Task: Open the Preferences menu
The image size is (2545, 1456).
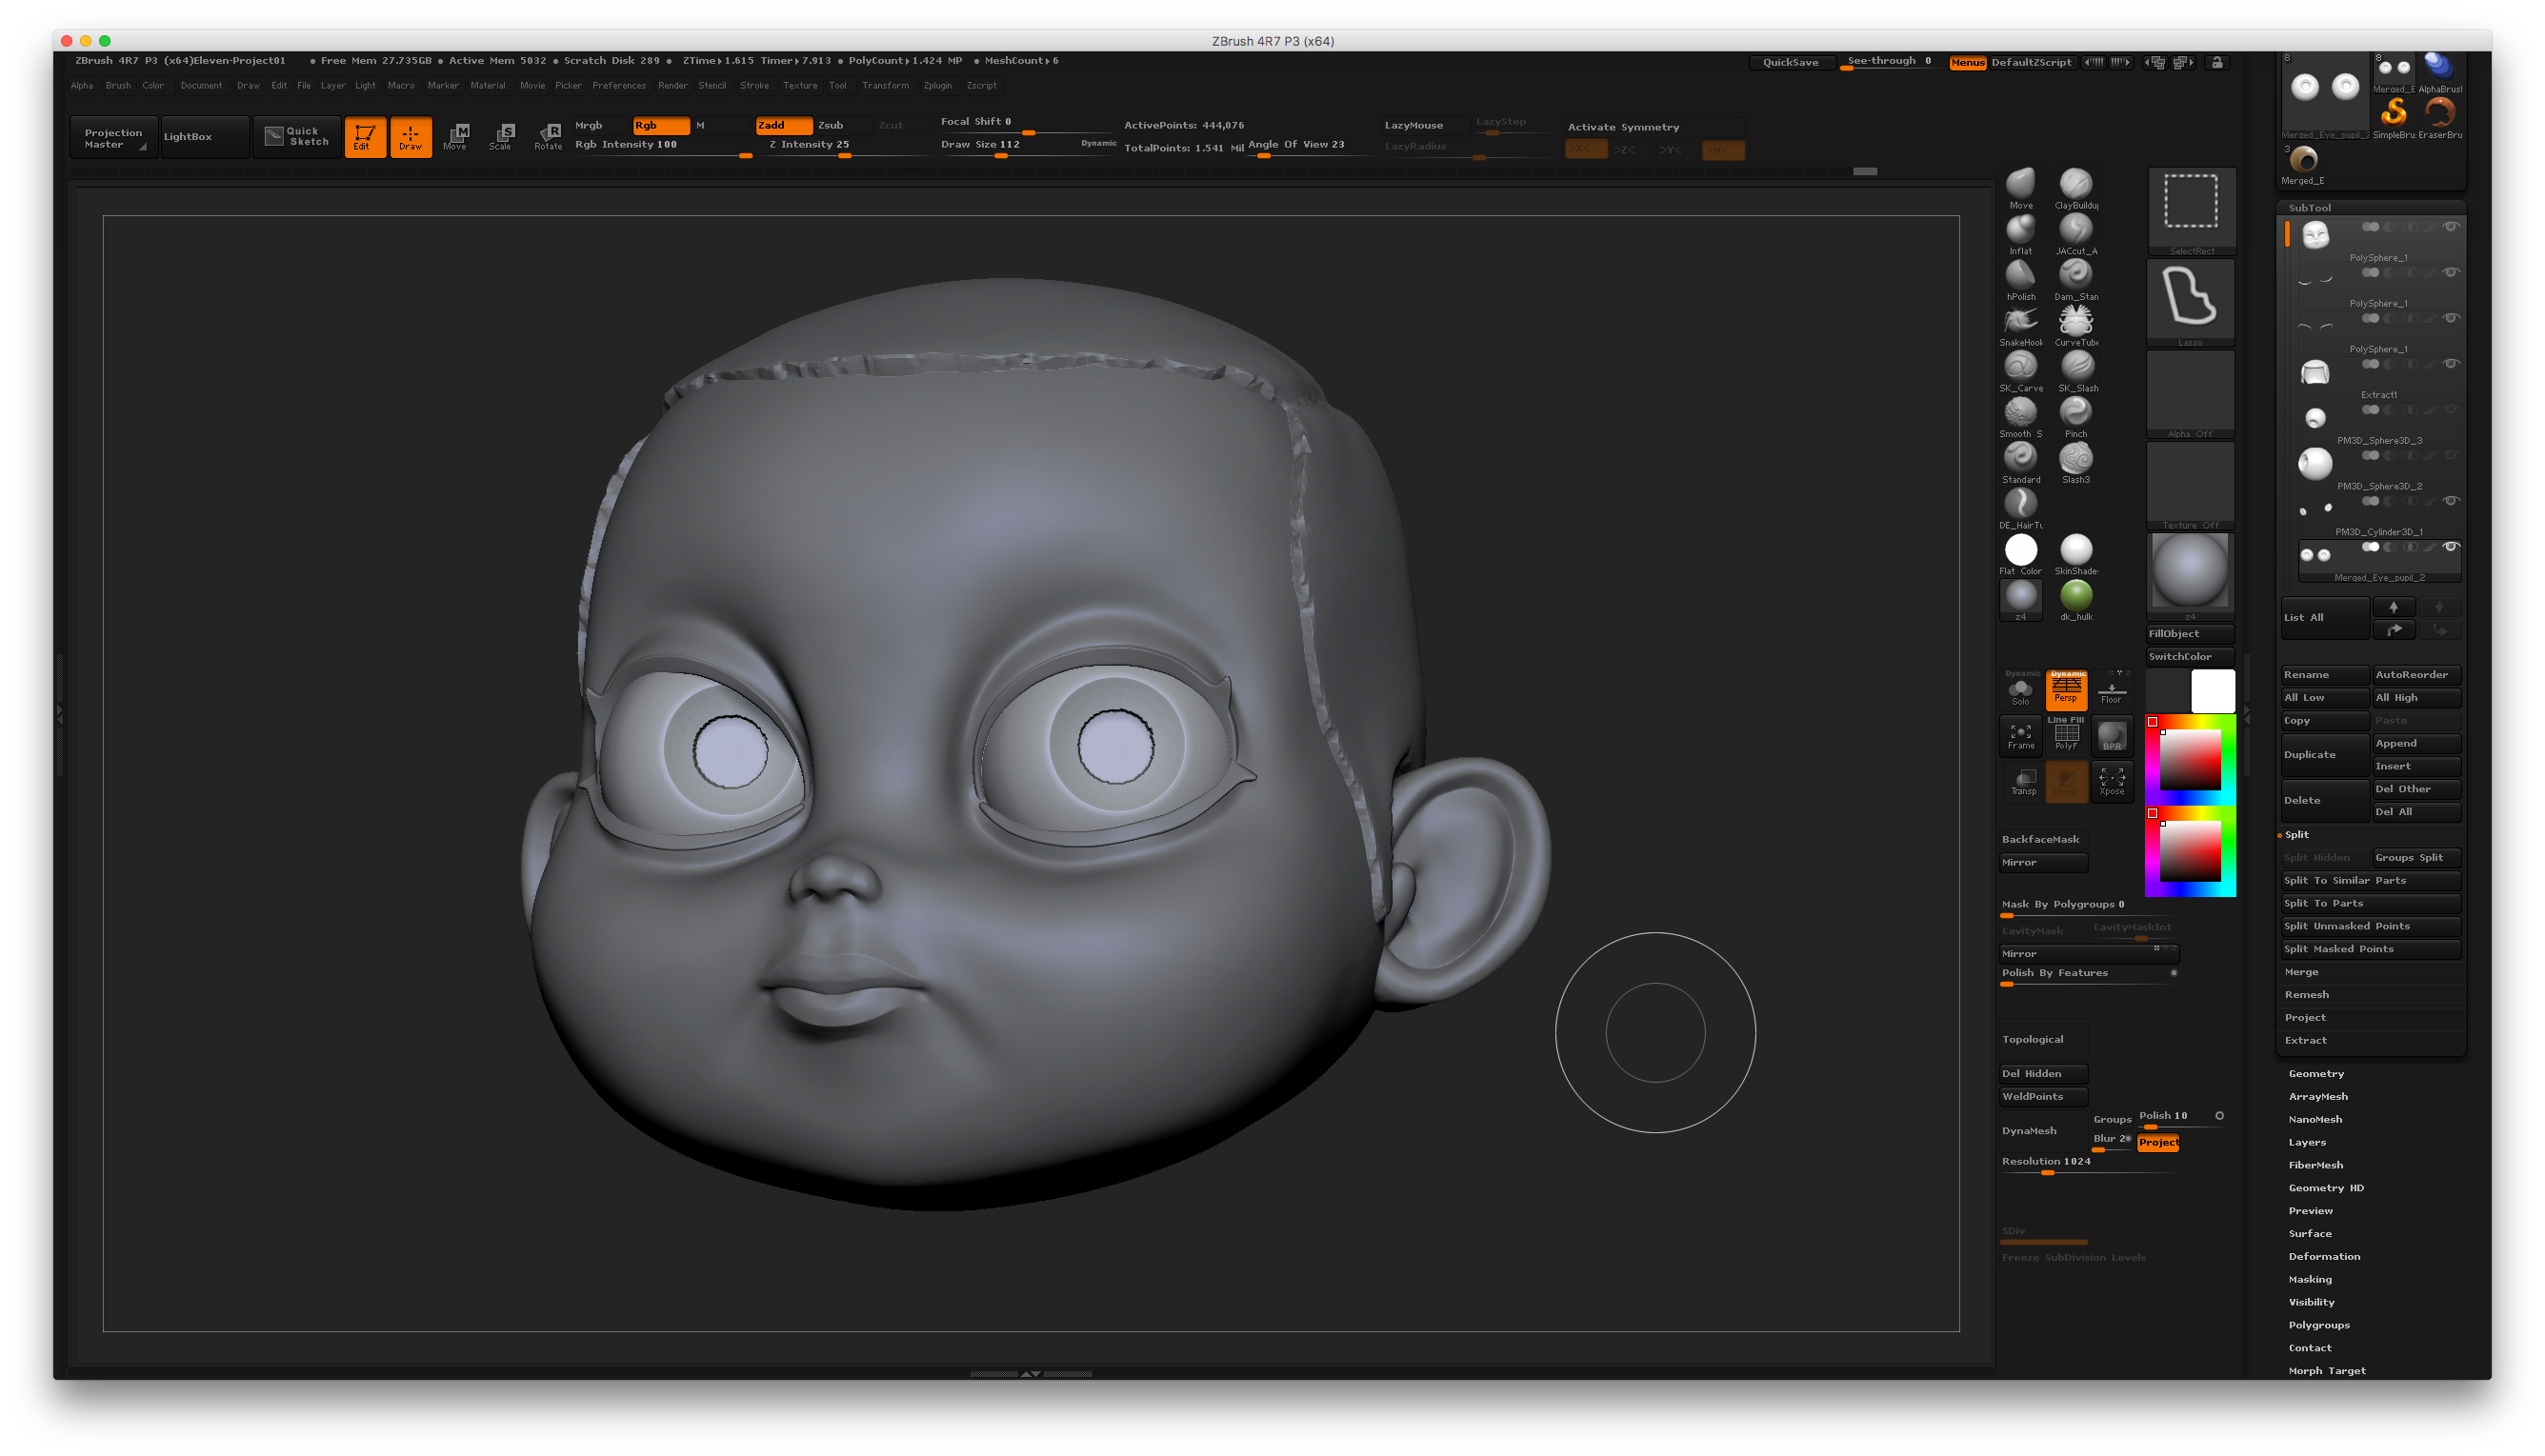Action: tap(618, 86)
